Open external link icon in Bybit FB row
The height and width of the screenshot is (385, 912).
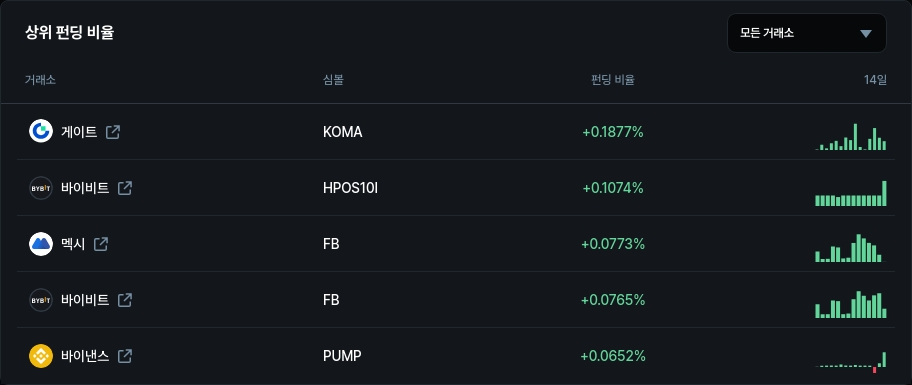click(x=124, y=300)
